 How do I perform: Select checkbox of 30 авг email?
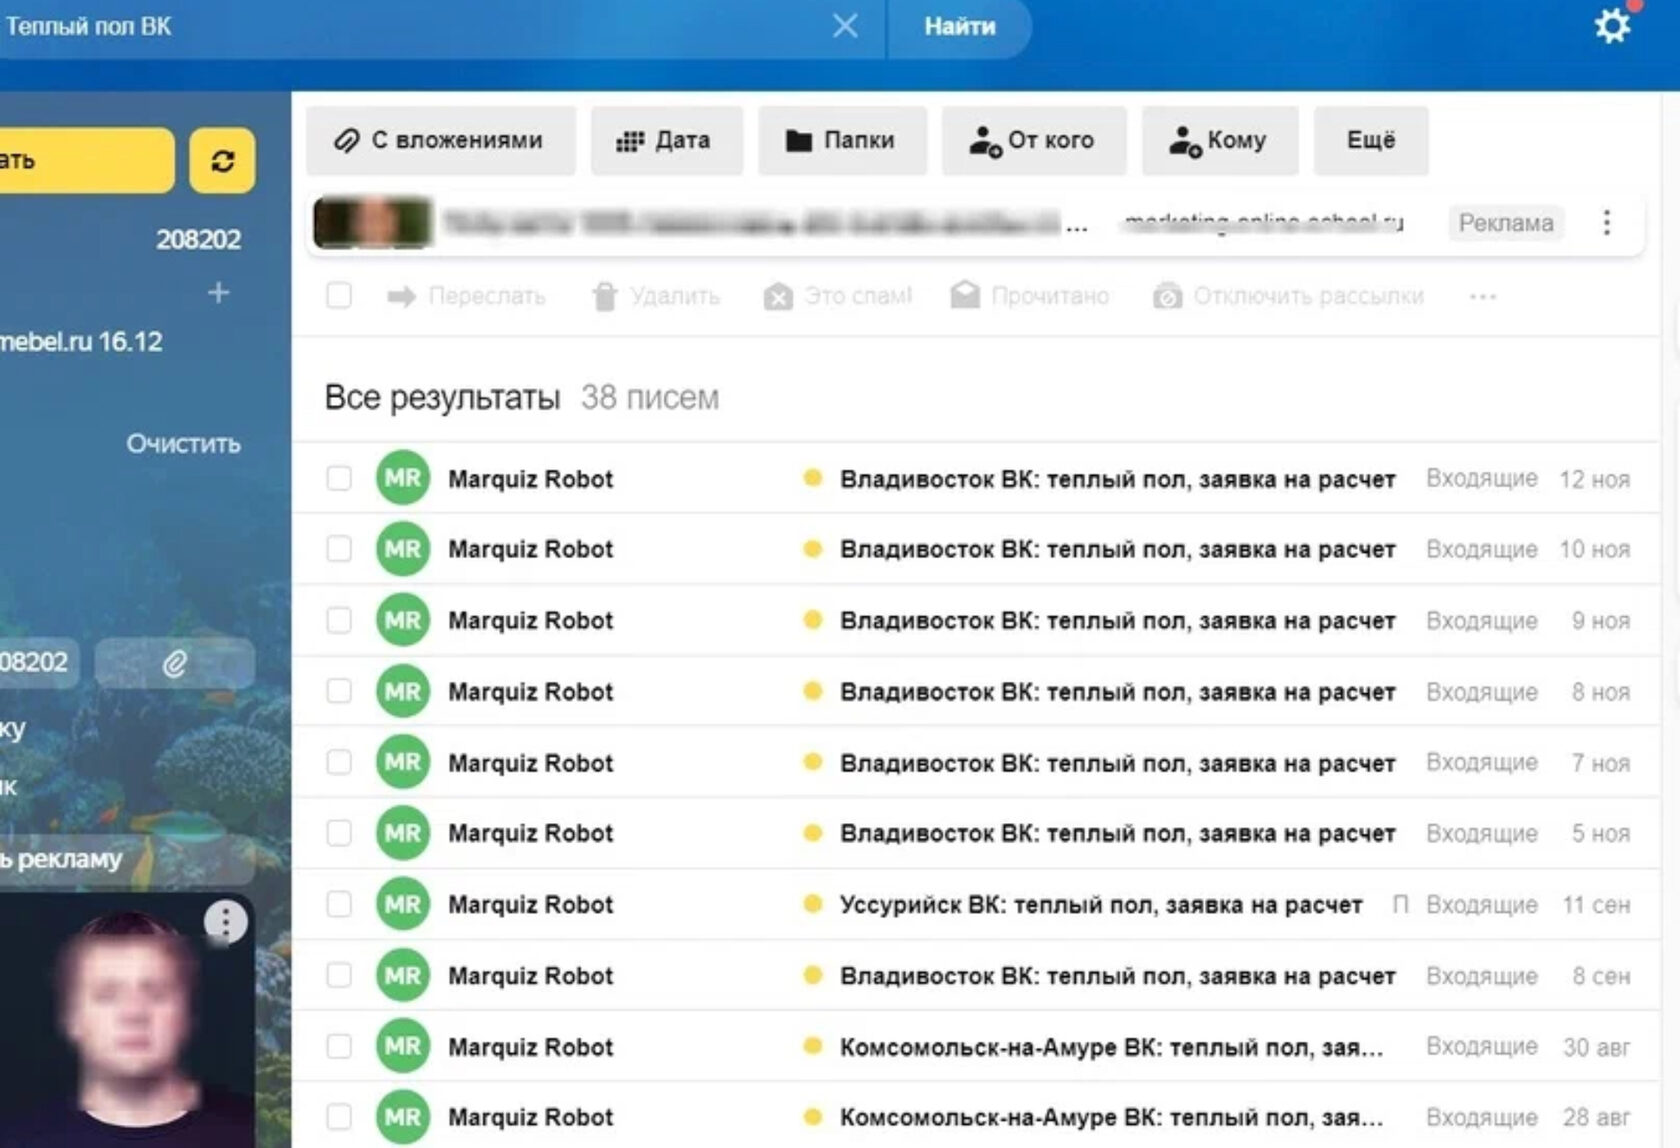pyautogui.click(x=339, y=1046)
